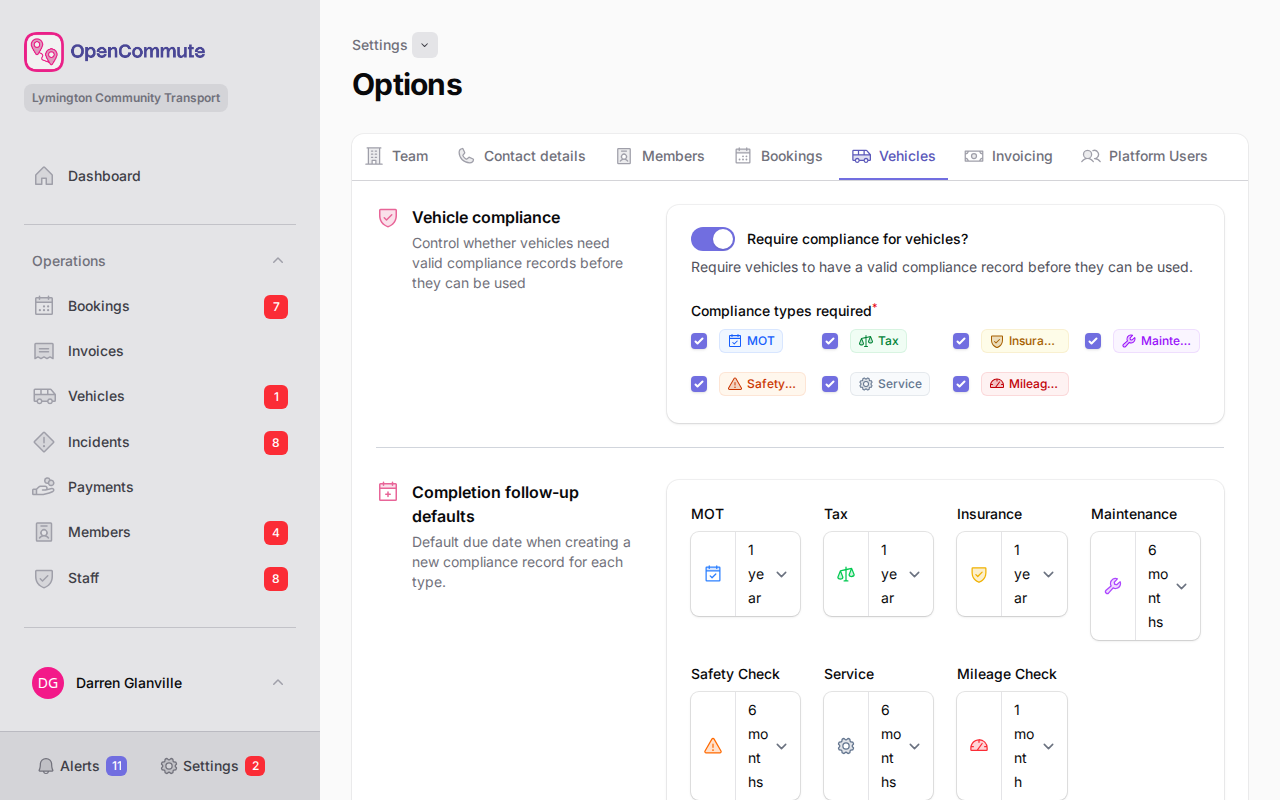
Task: Click the Alerts bell icon
Action: click(x=46, y=766)
